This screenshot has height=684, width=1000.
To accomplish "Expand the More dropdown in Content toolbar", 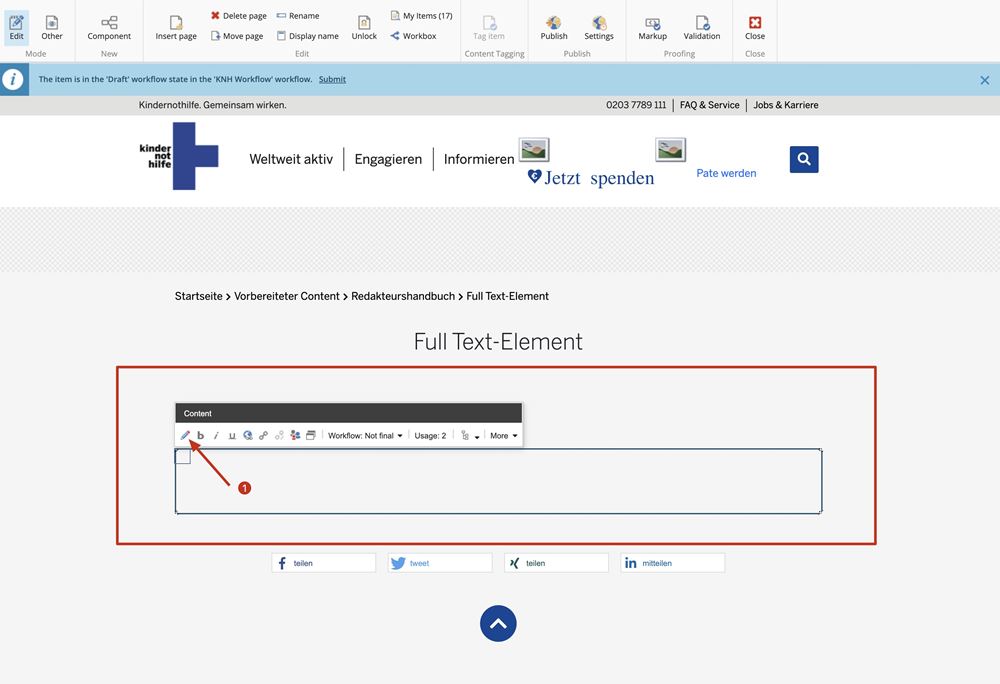I will tap(503, 436).
